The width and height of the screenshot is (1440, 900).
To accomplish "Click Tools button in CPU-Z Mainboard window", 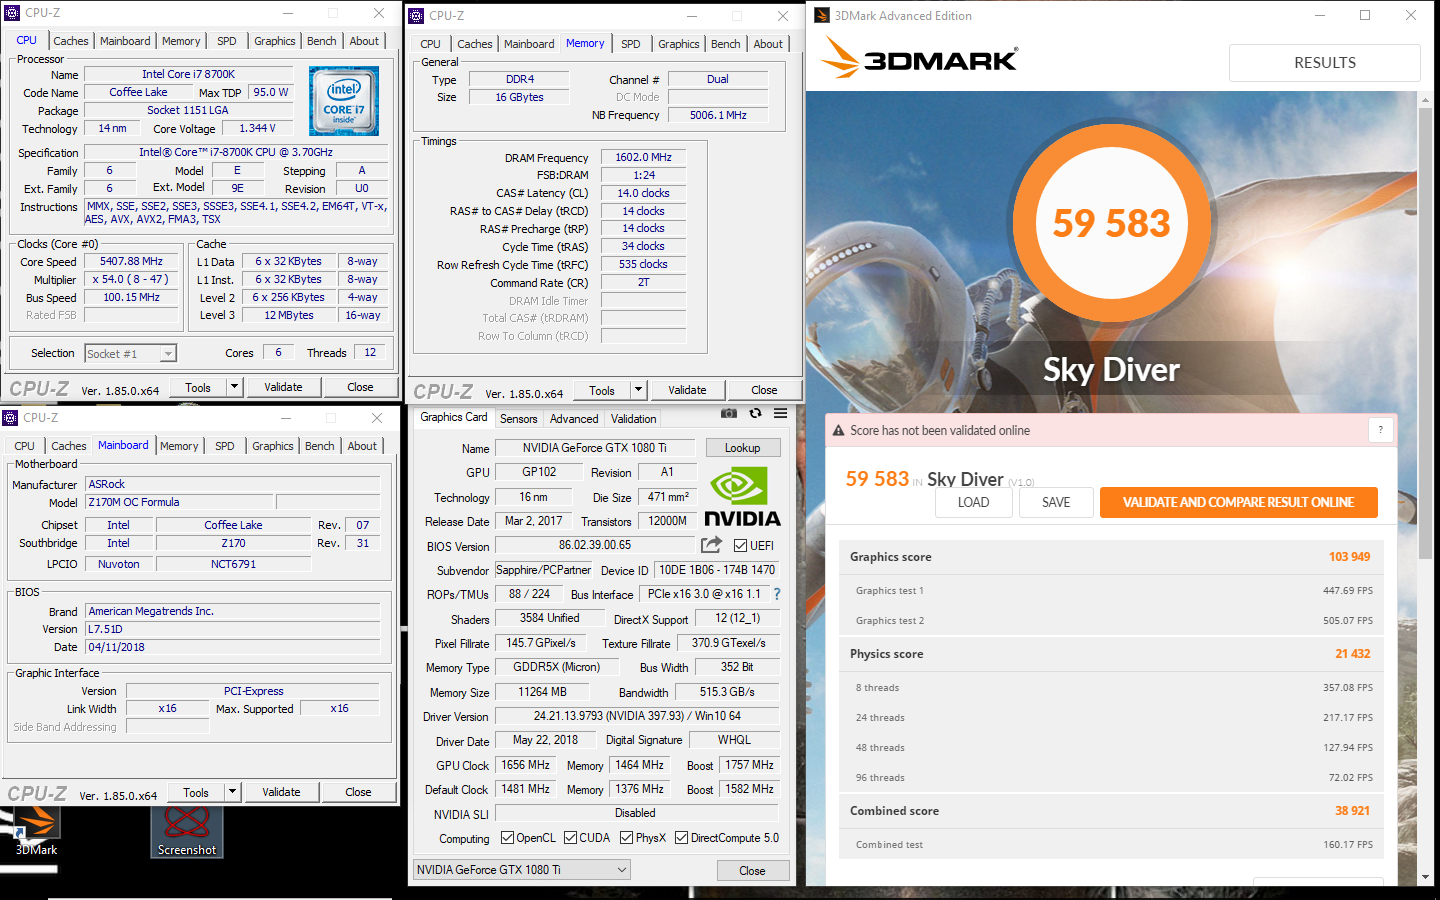I will coord(196,792).
